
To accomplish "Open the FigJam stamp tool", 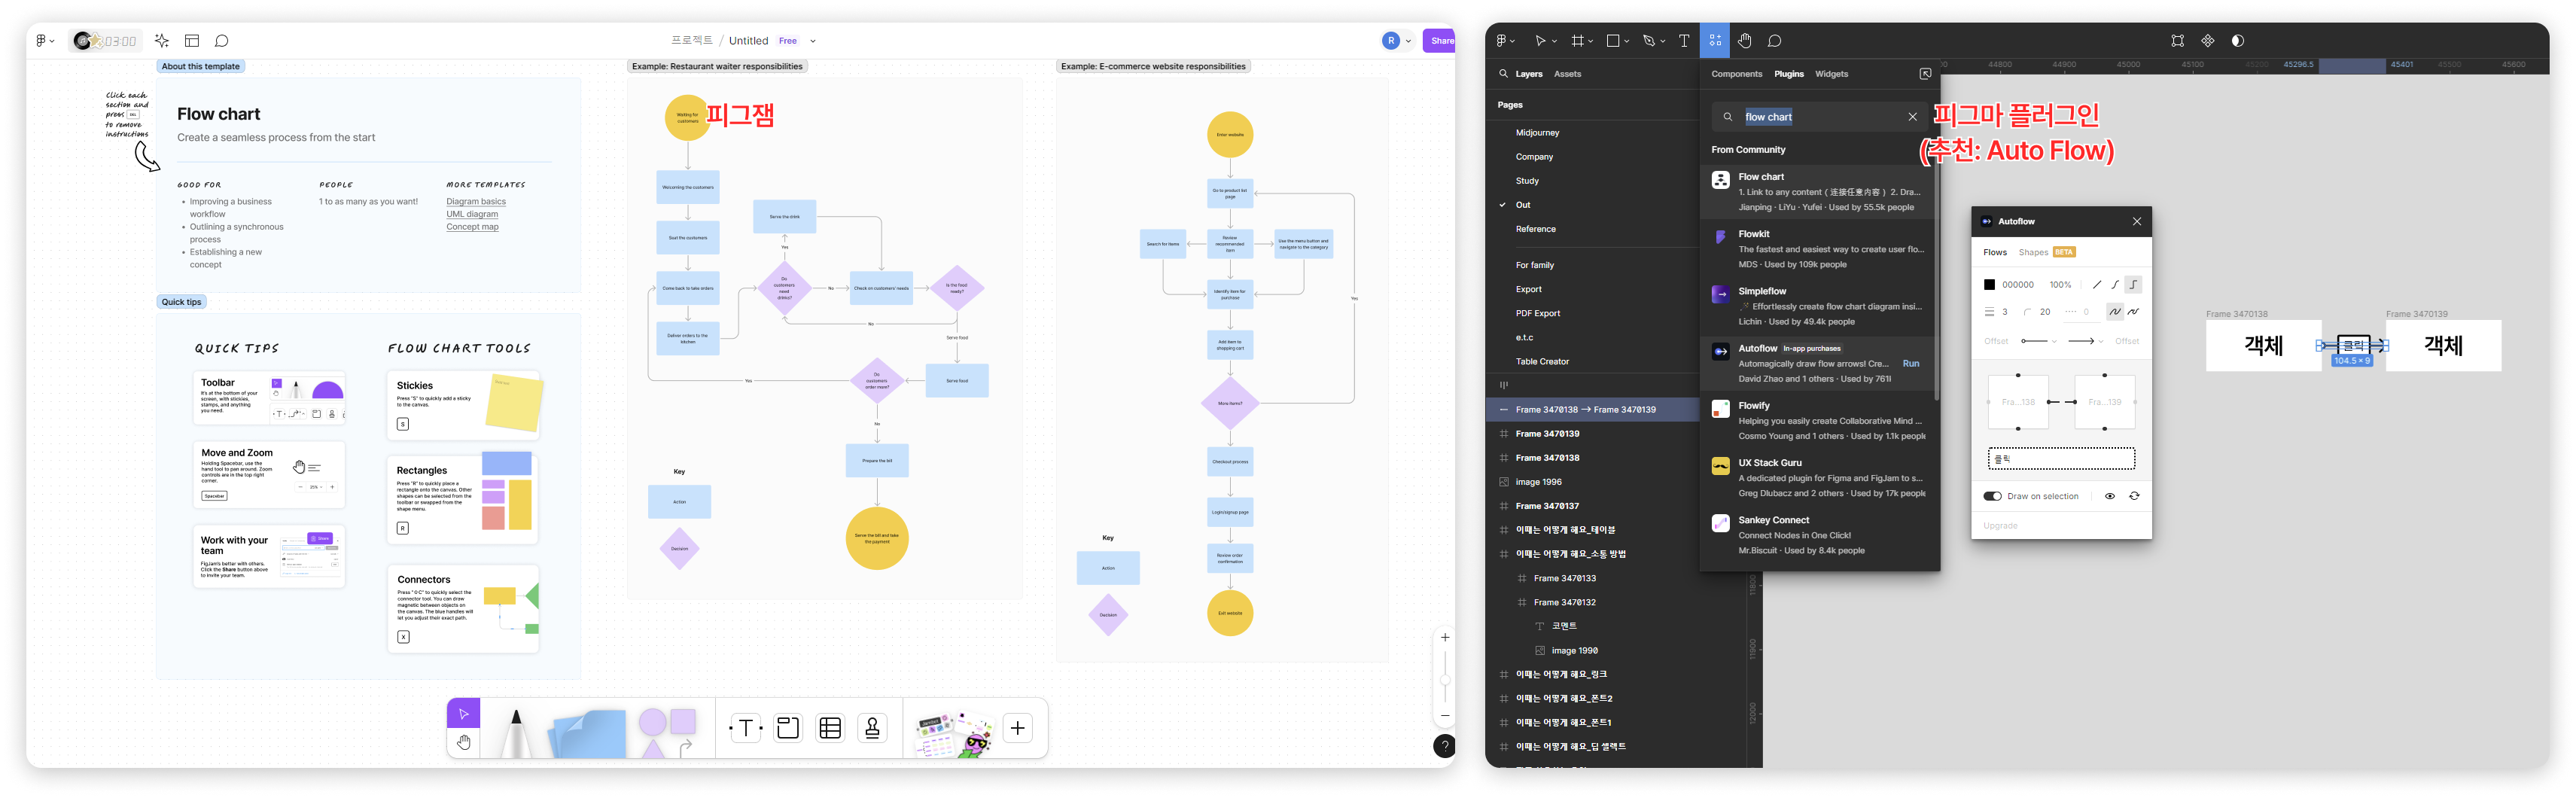I will click(x=872, y=728).
